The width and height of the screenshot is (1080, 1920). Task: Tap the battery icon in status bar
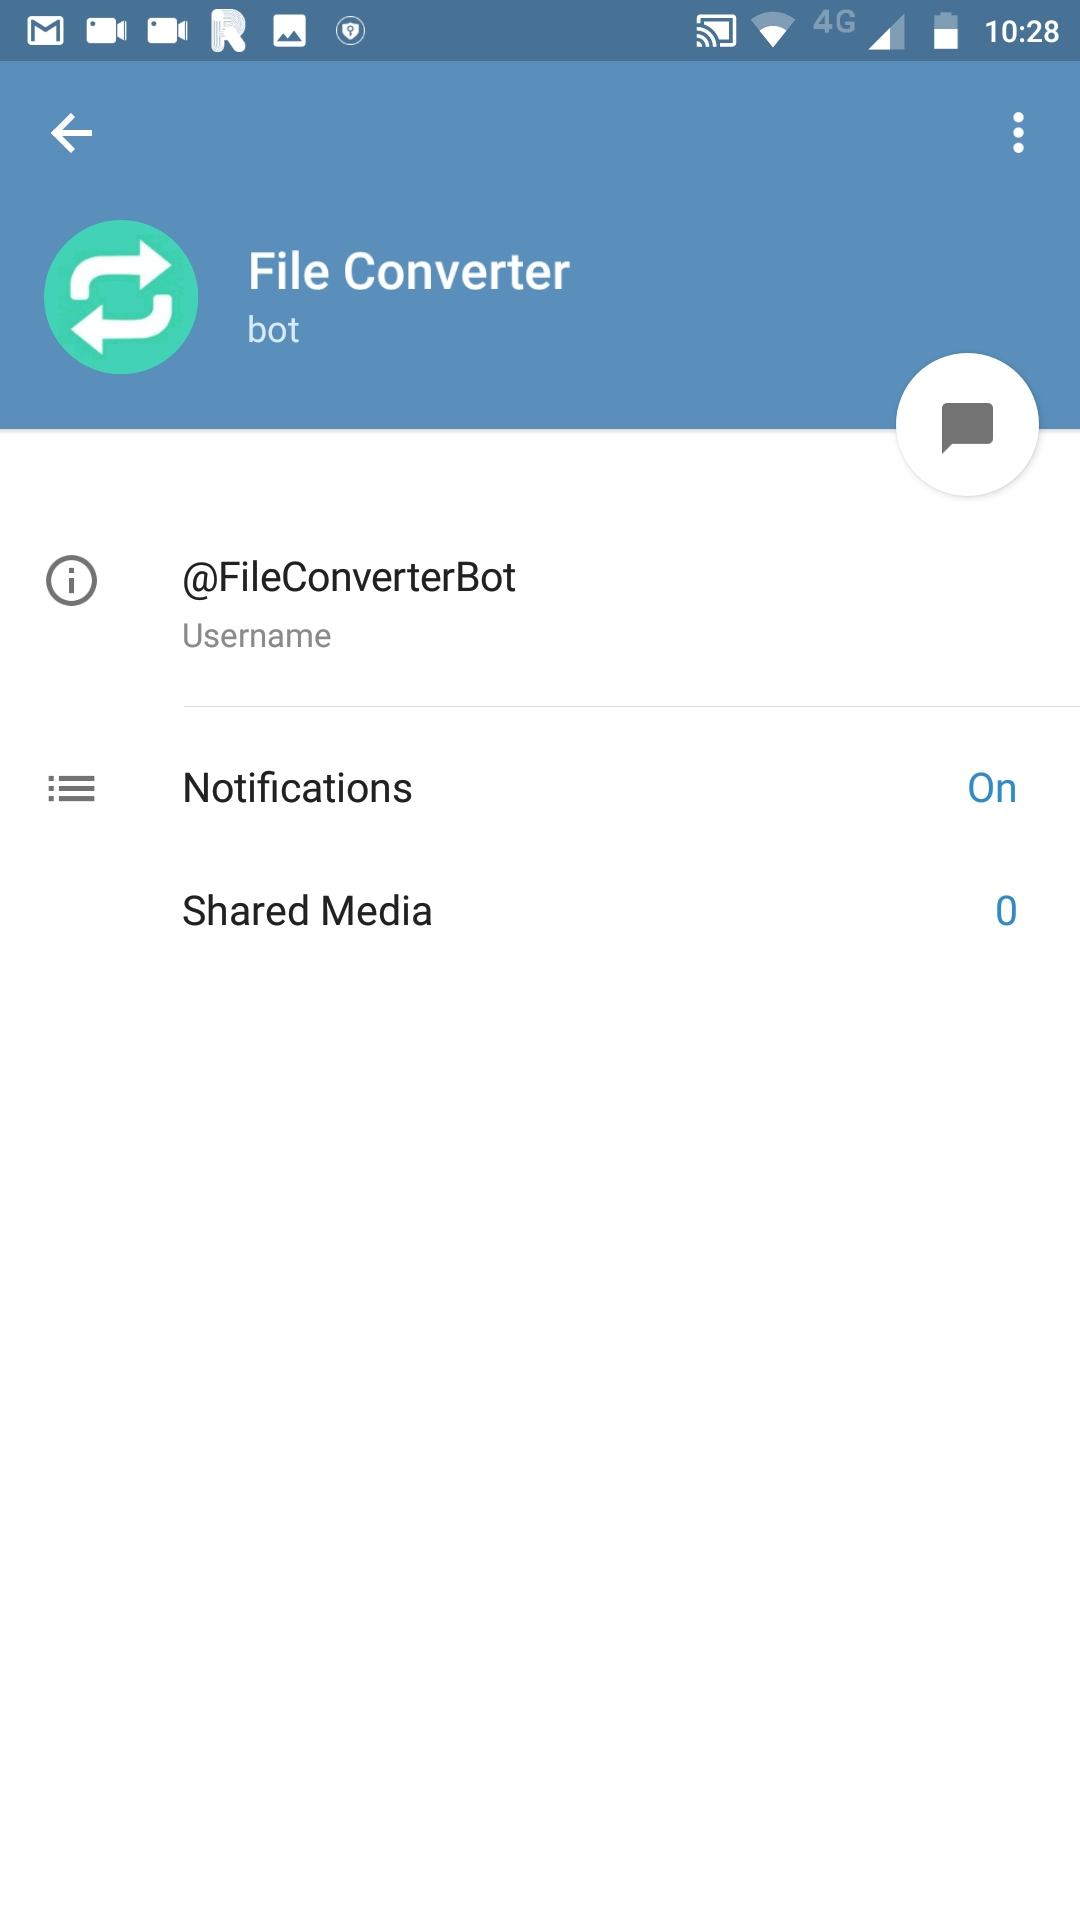tap(945, 31)
